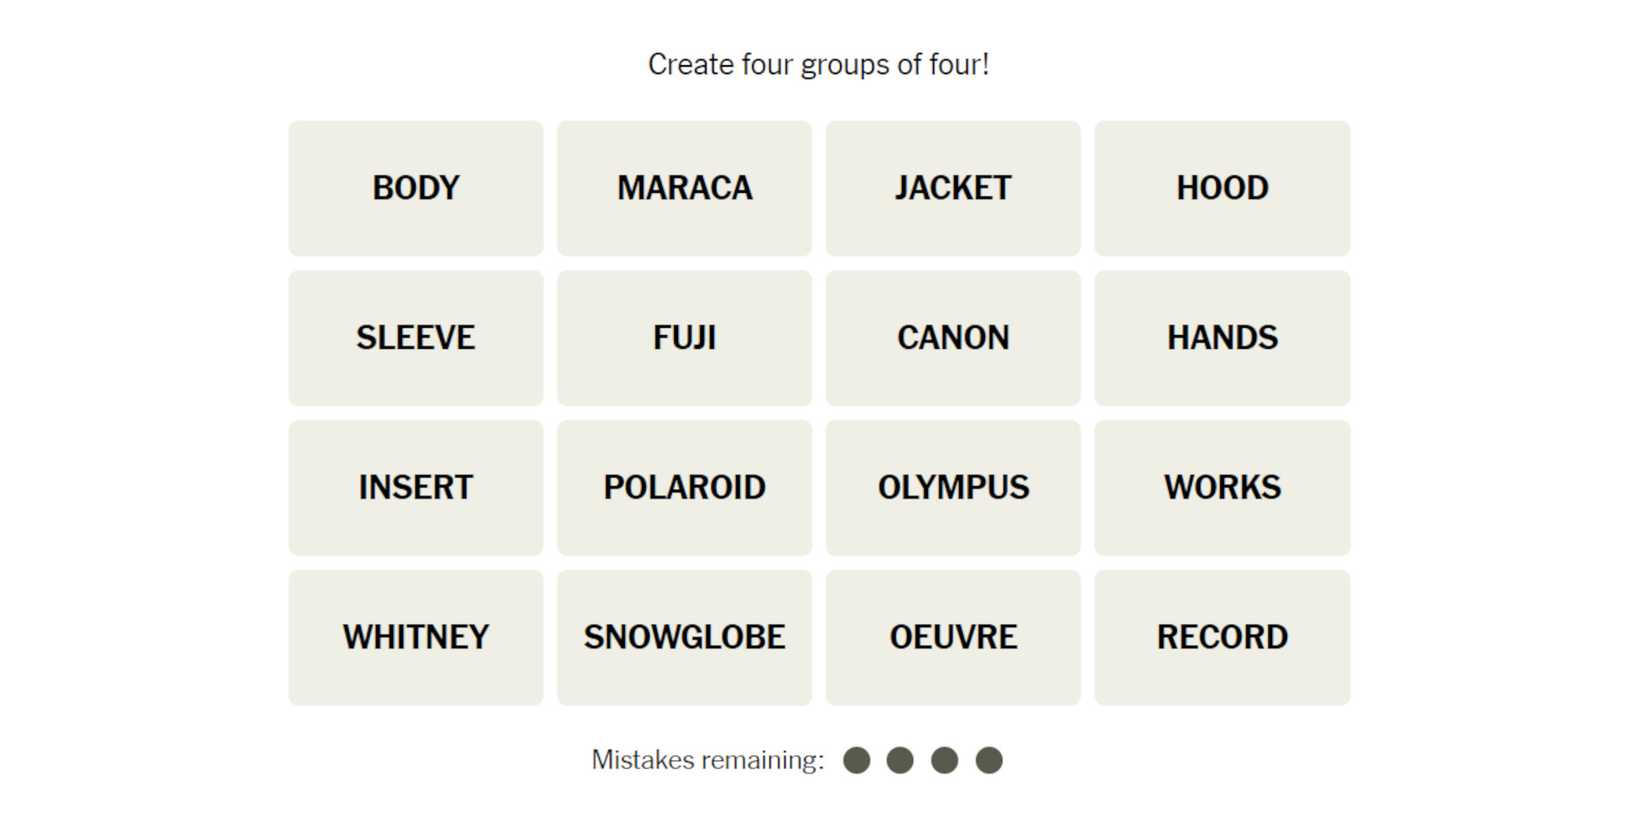1650x825 pixels.
Task: Click the MARACA word tile
Action: pos(684,188)
